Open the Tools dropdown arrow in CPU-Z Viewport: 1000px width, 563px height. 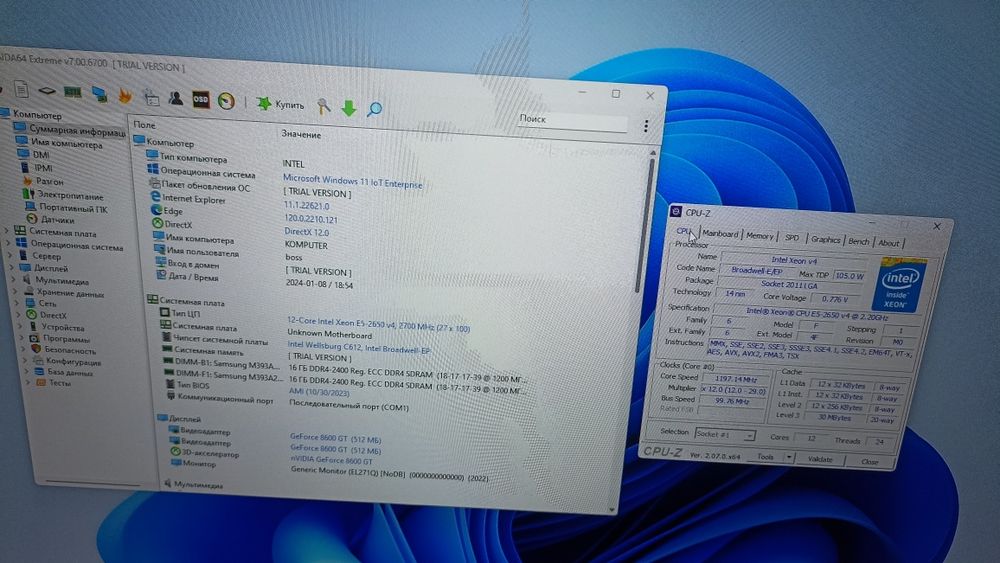(789, 457)
